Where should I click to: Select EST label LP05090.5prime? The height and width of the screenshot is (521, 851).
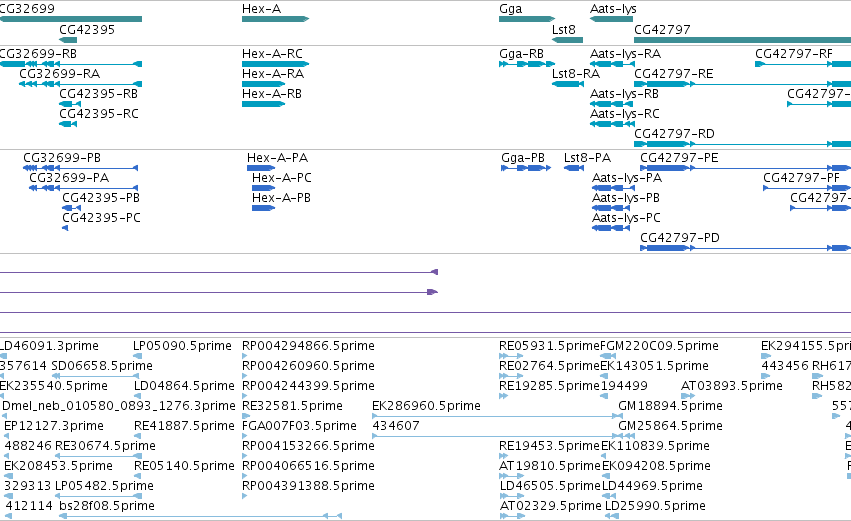pos(182,346)
